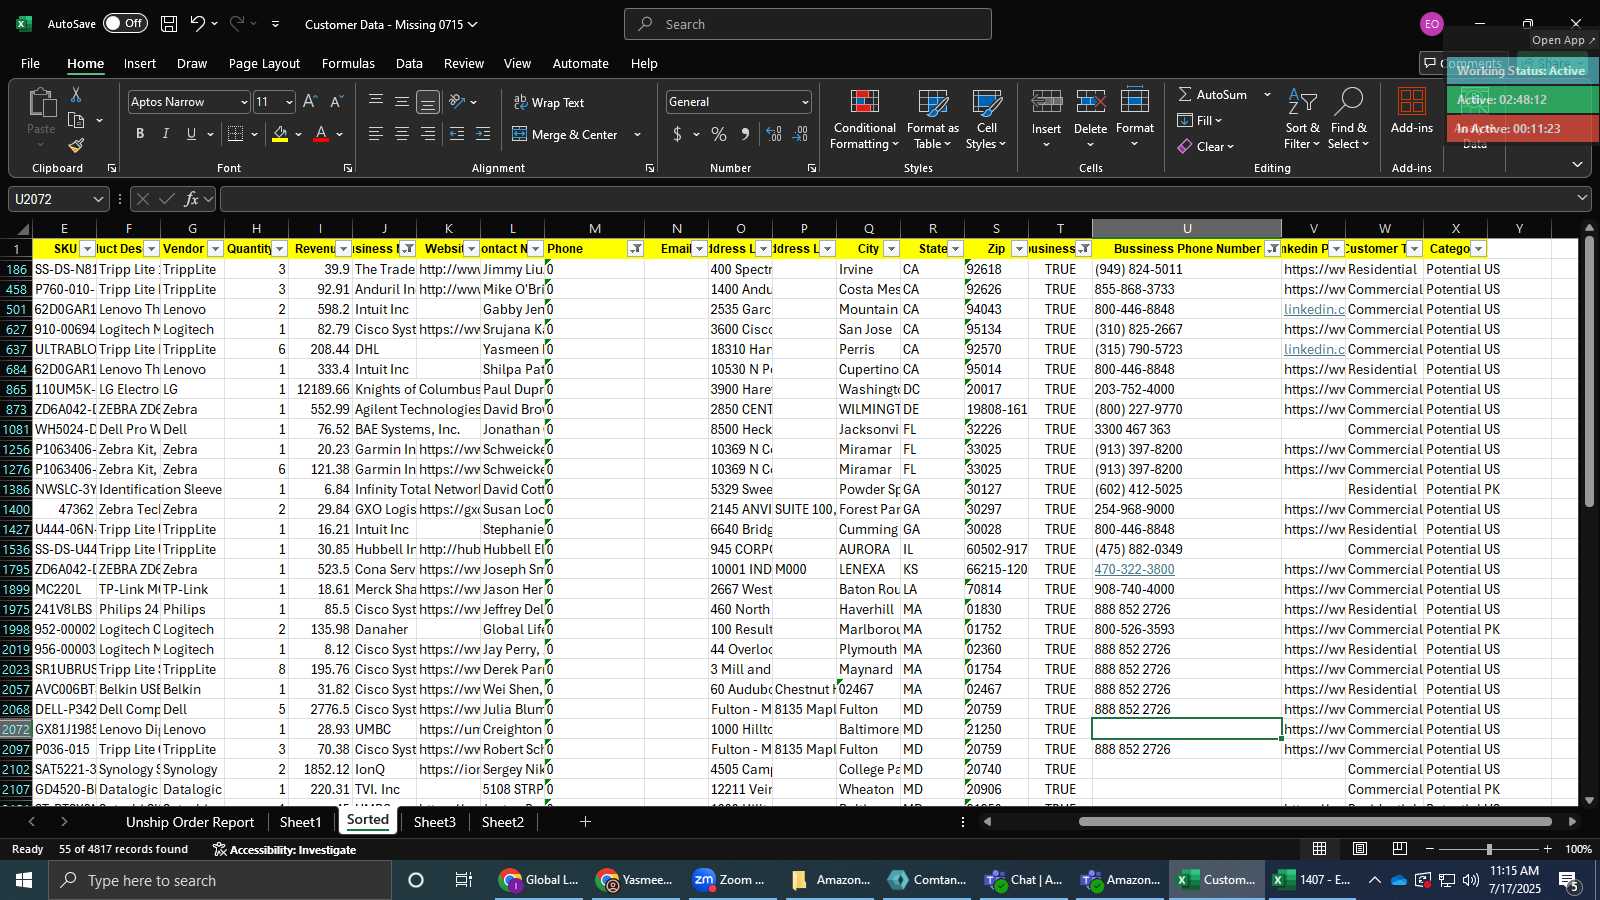Toggle Wrap Text
Viewport: 1600px width, 900px height.
click(549, 102)
